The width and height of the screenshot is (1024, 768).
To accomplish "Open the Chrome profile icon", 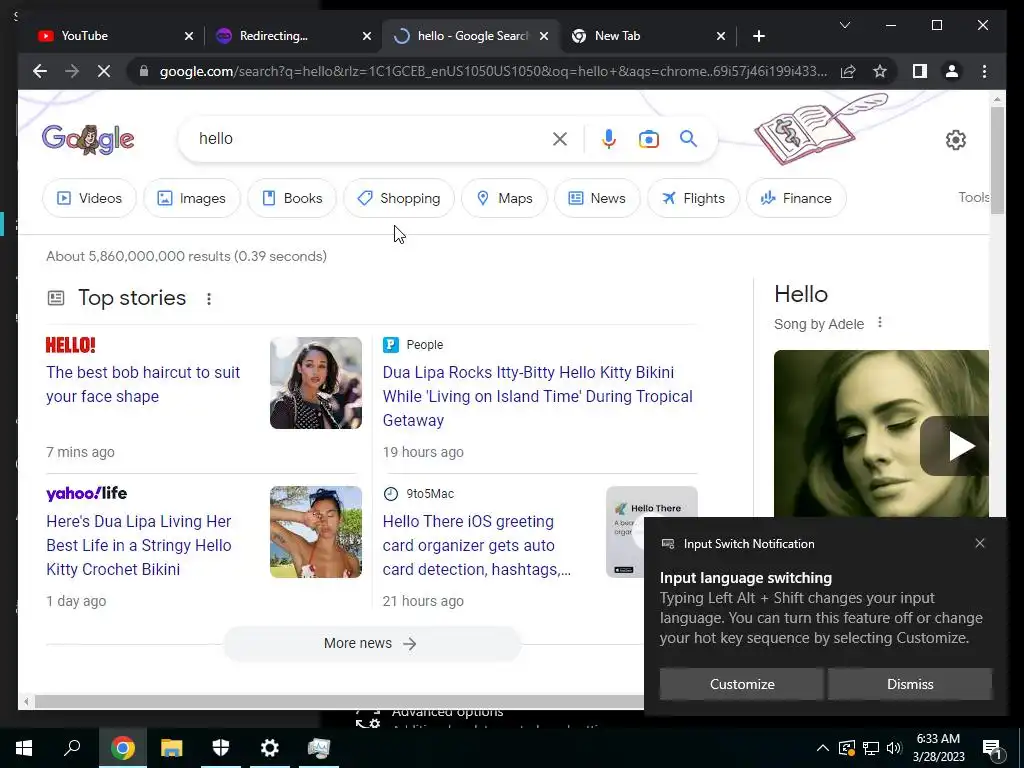I will click(952, 71).
